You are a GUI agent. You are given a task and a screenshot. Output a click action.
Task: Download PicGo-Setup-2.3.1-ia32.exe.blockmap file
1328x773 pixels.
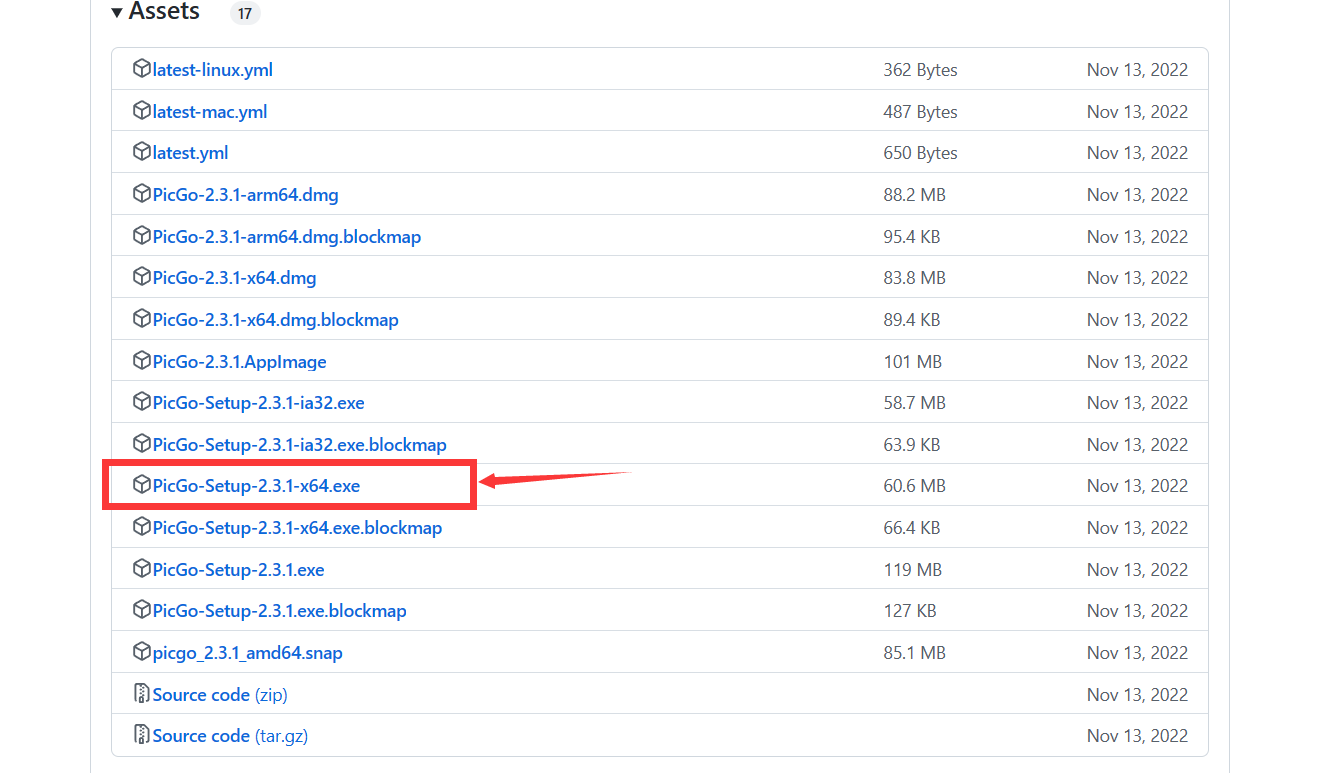(x=299, y=445)
